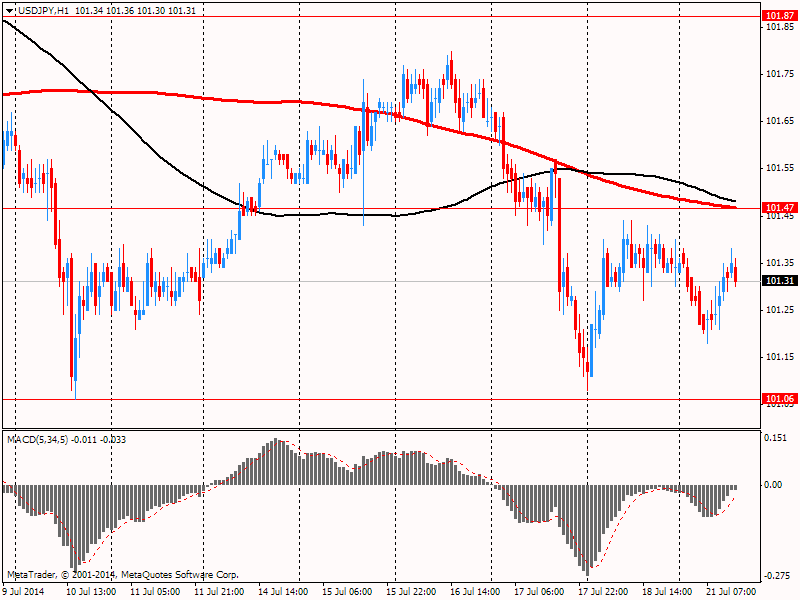Click the 16 Jul 14:00 time label
This screenshot has height=600, width=800.
coord(476,592)
